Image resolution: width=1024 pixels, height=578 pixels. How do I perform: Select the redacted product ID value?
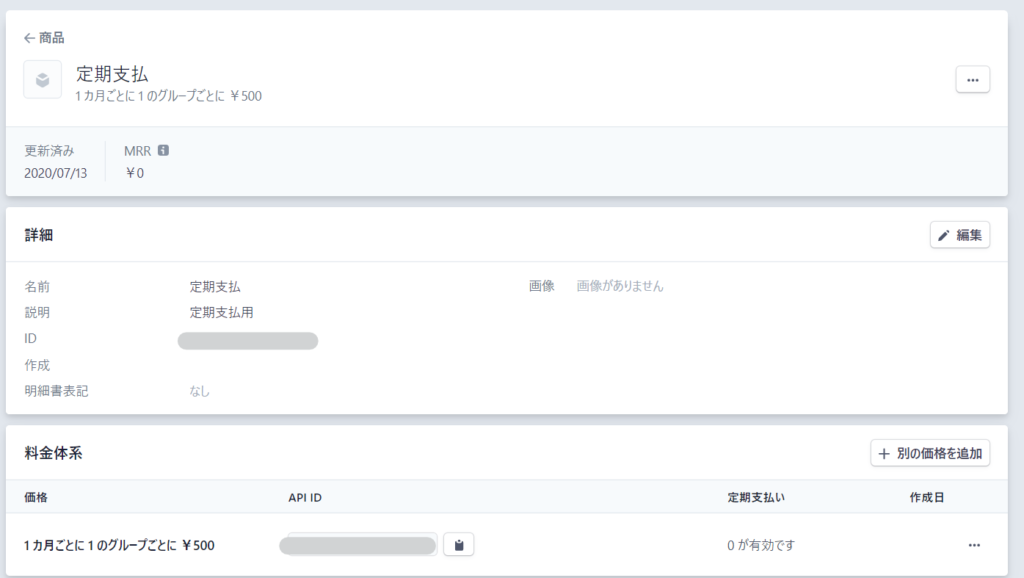click(248, 341)
